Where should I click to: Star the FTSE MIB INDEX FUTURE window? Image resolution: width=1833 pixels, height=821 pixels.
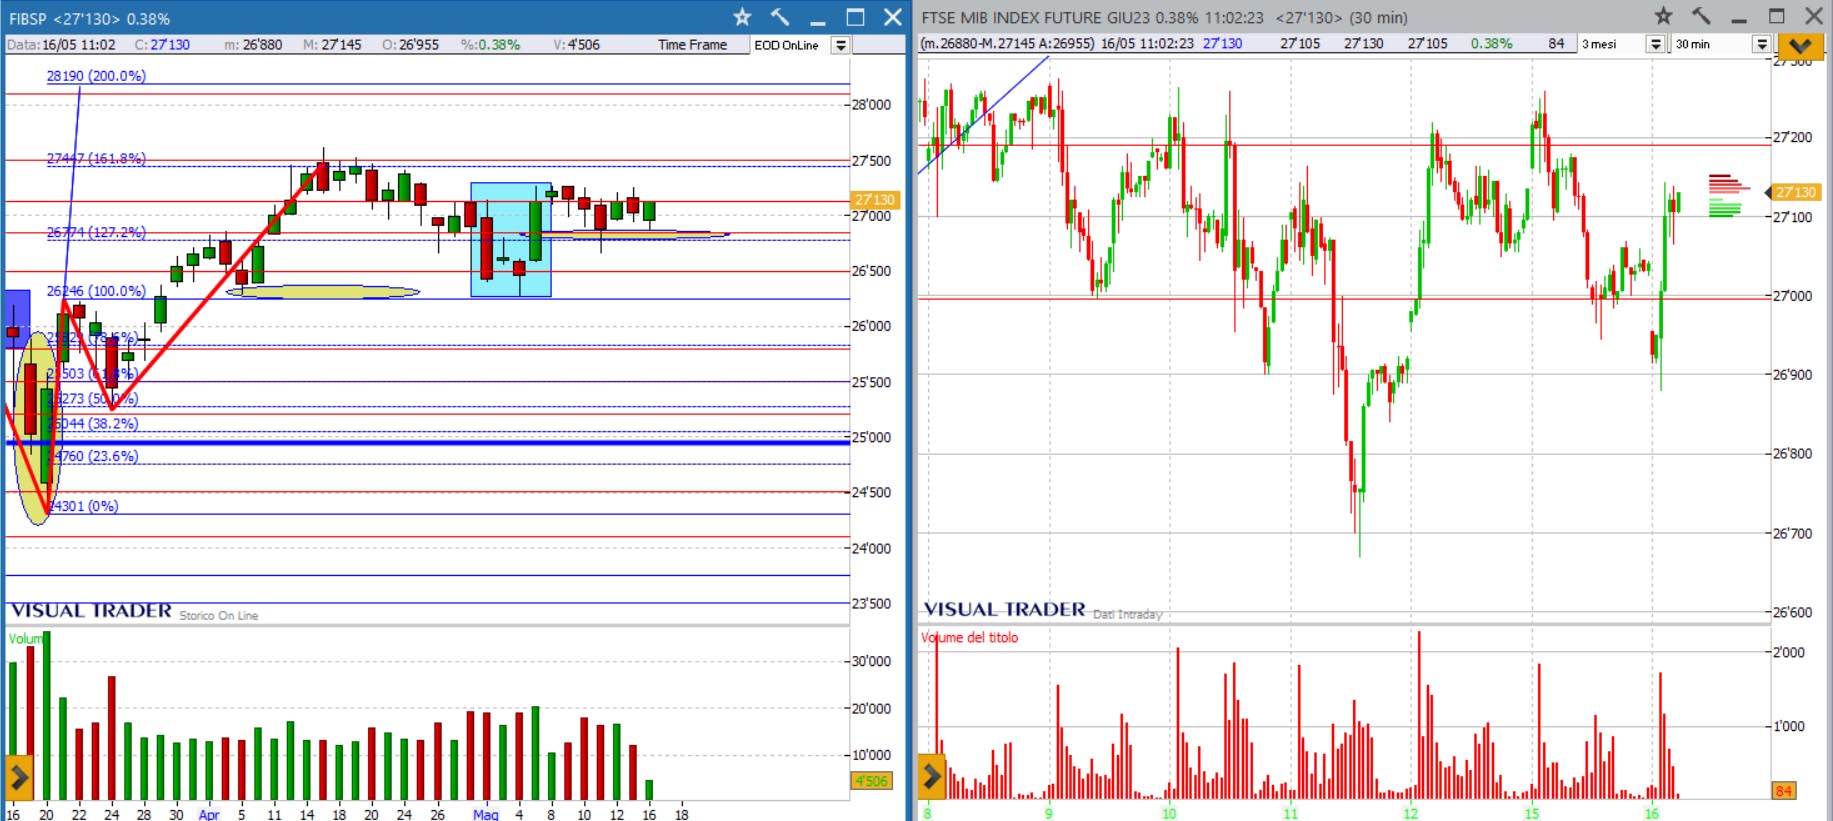tap(1663, 16)
